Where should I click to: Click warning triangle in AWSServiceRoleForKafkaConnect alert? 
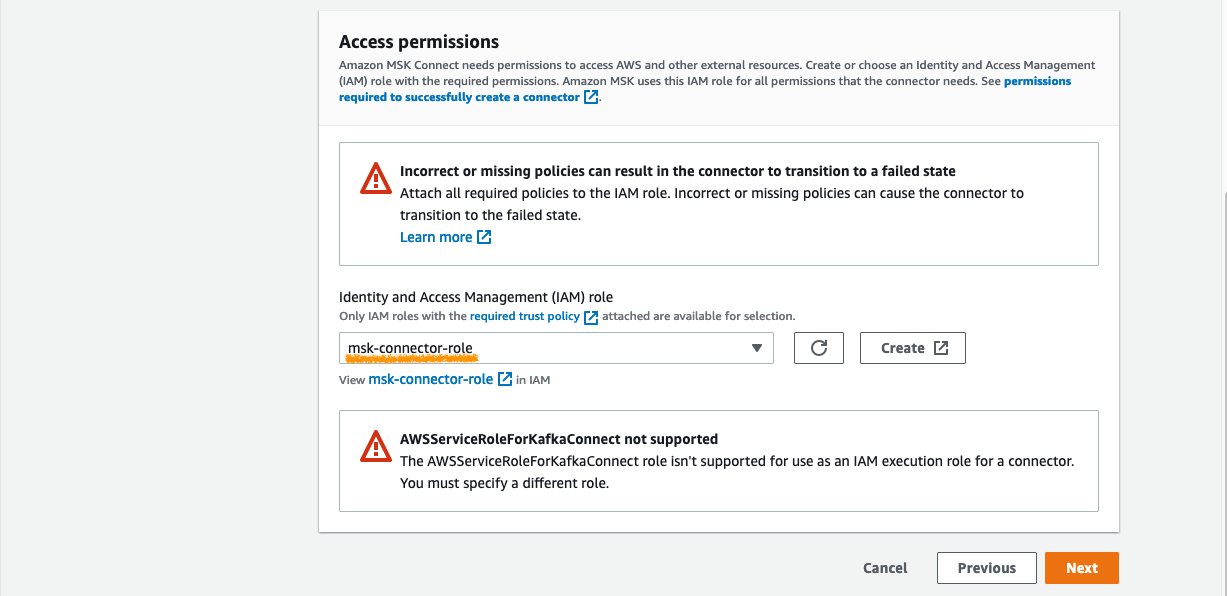[x=376, y=447]
